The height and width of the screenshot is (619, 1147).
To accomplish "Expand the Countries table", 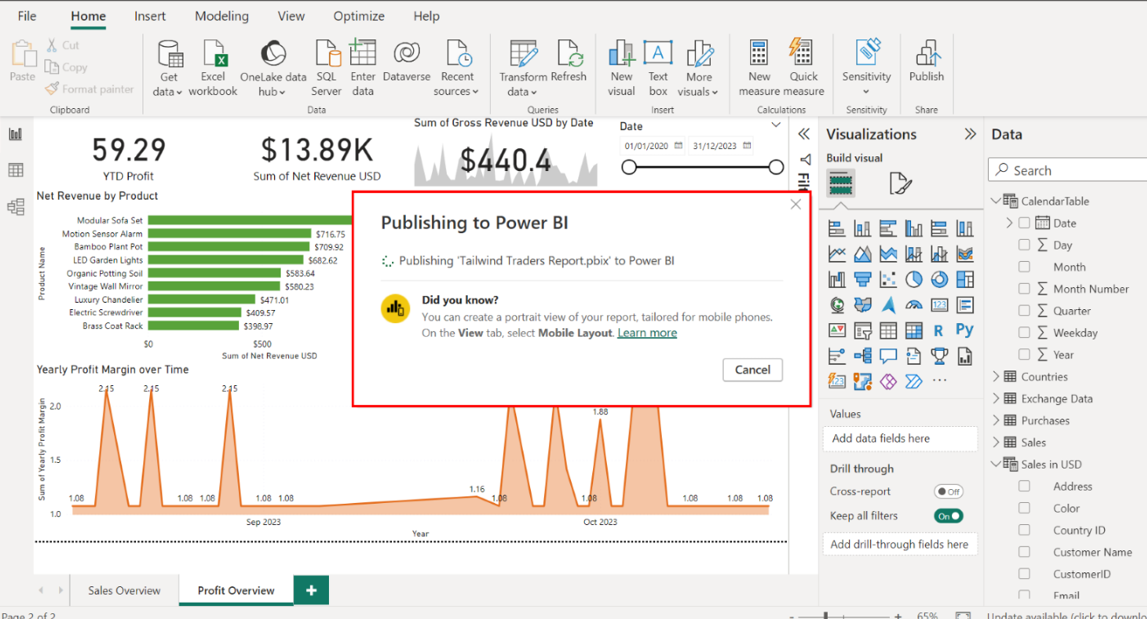I will click(996, 377).
